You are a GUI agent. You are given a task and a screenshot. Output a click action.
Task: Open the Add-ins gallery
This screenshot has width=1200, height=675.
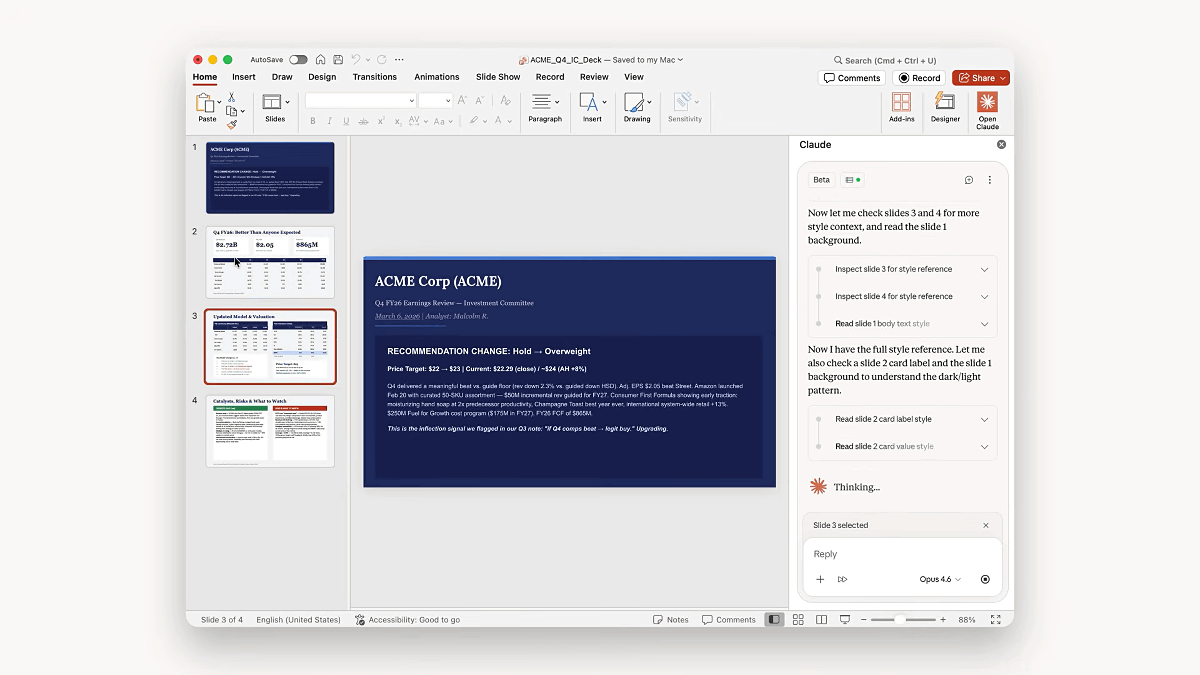pos(901,107)
